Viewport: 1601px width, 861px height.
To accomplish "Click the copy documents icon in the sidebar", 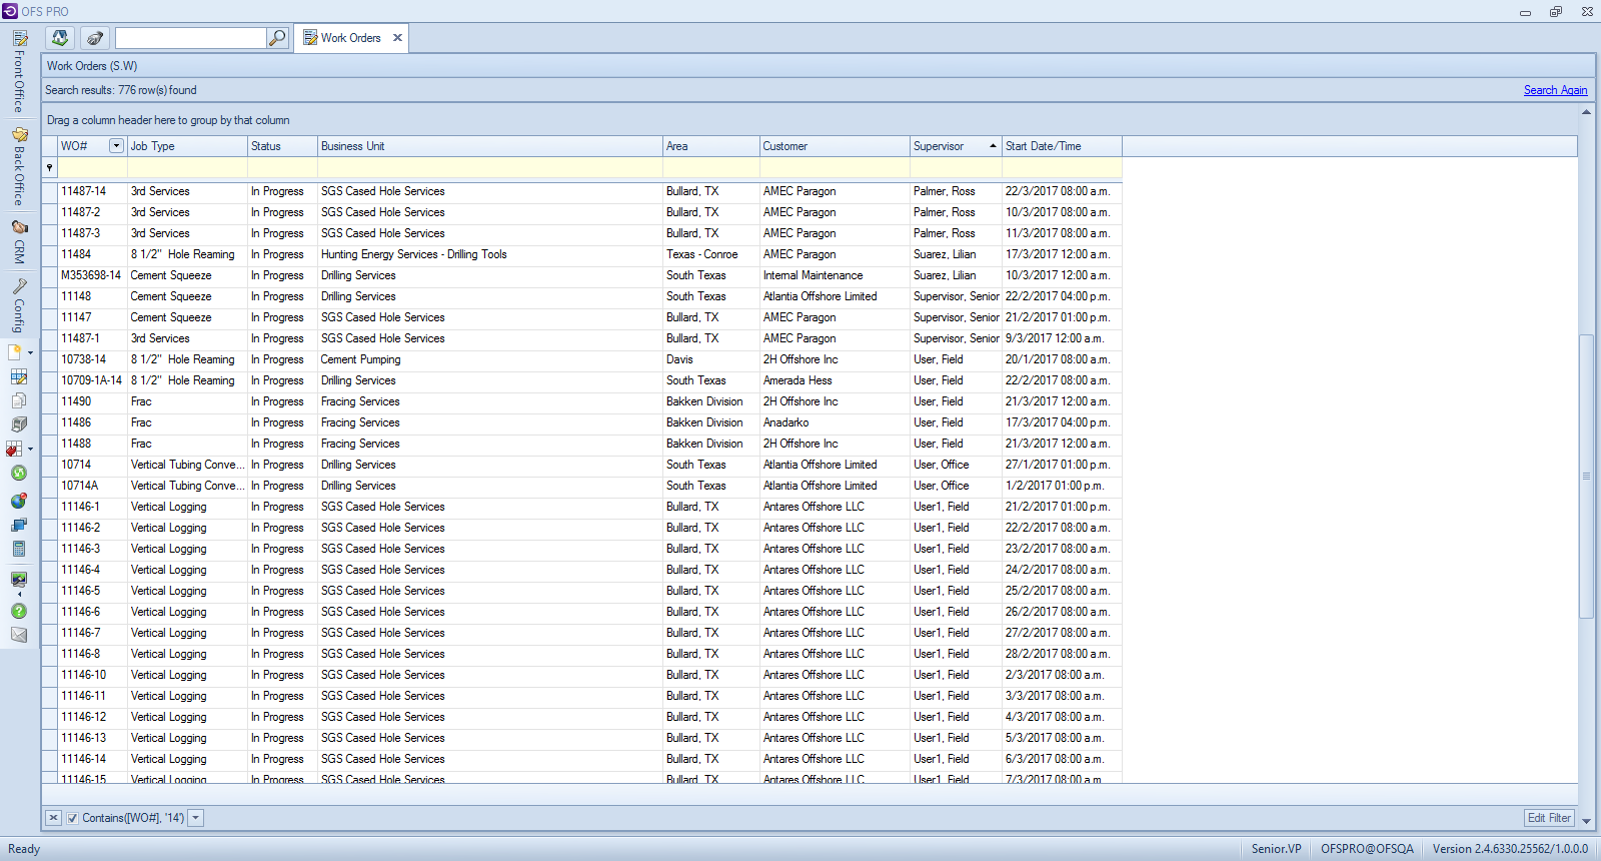I will tap(19, 401).
